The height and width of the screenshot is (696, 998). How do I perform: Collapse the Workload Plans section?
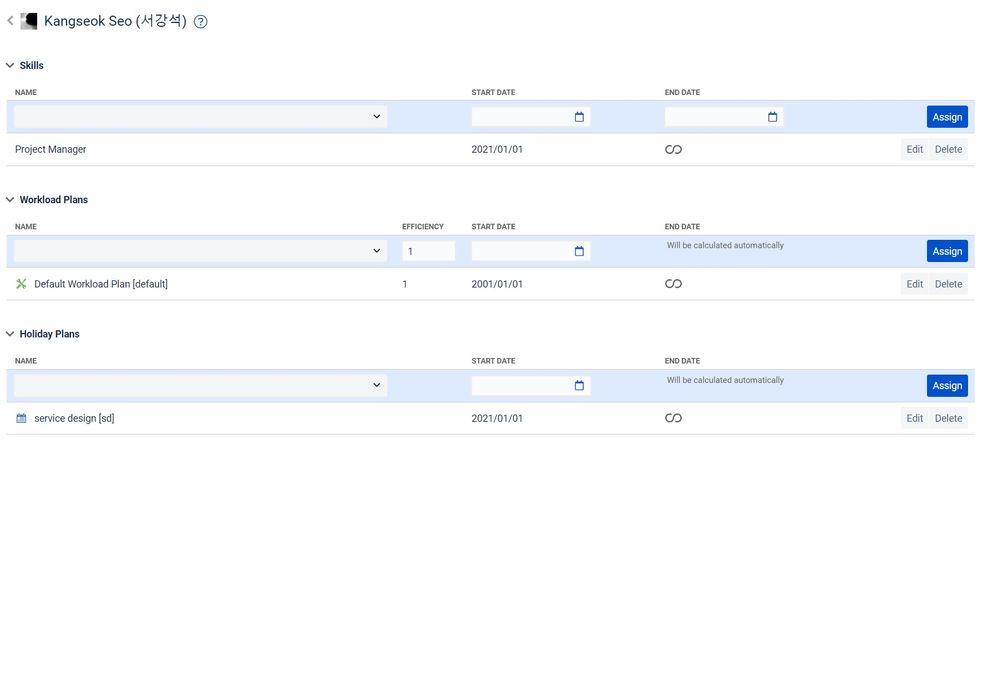pos(10,200)
